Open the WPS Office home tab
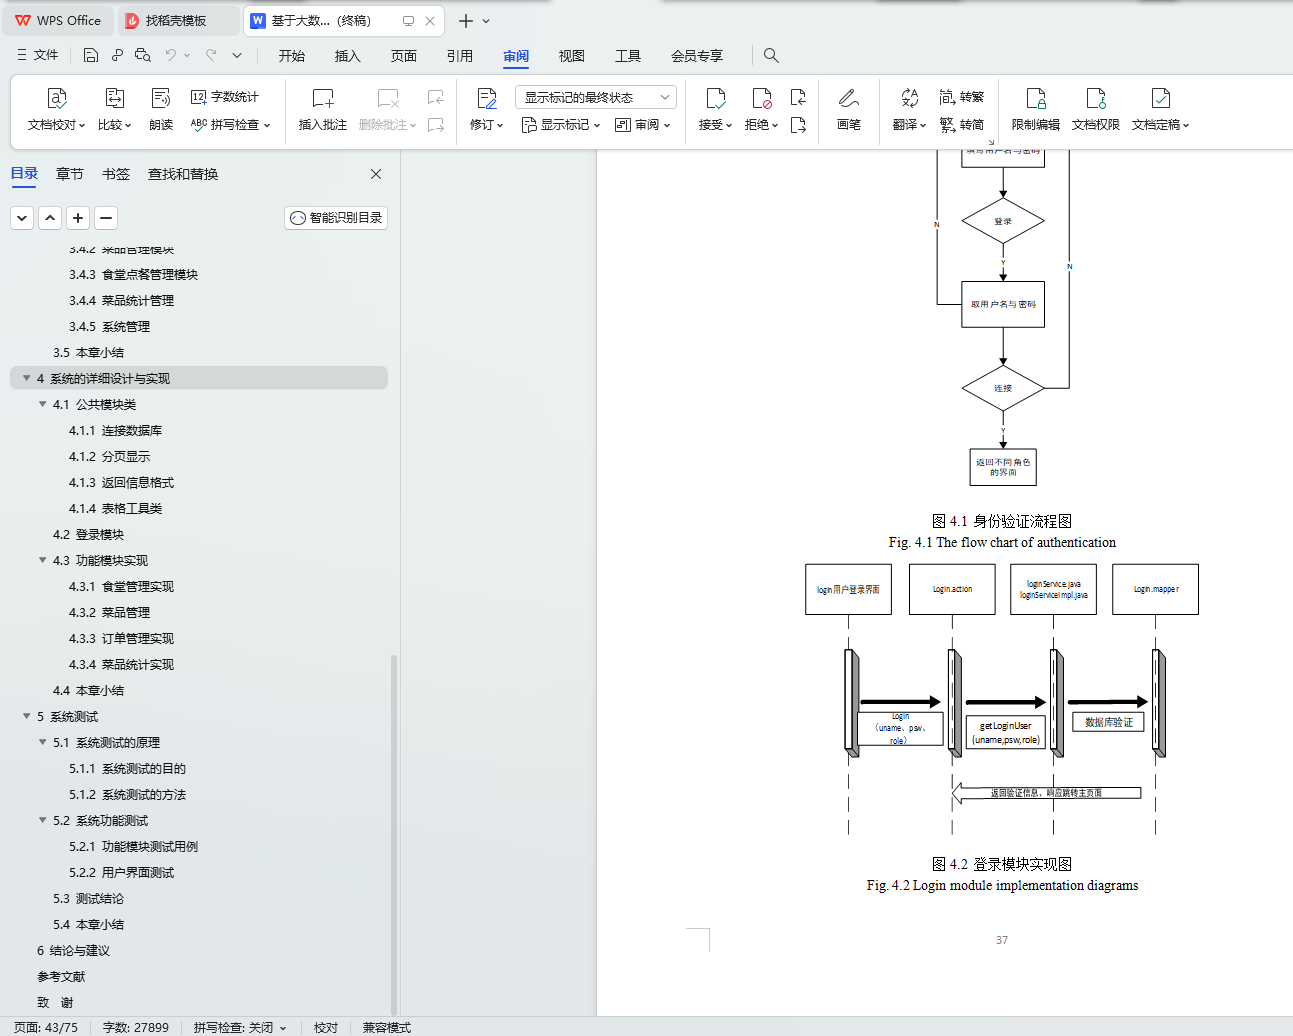 point(58,21)
